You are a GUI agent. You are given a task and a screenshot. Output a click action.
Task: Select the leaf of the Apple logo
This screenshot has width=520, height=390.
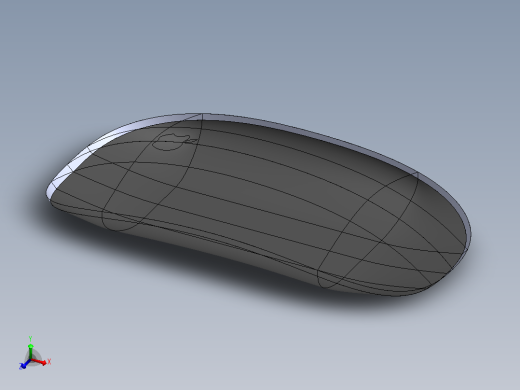191,141
